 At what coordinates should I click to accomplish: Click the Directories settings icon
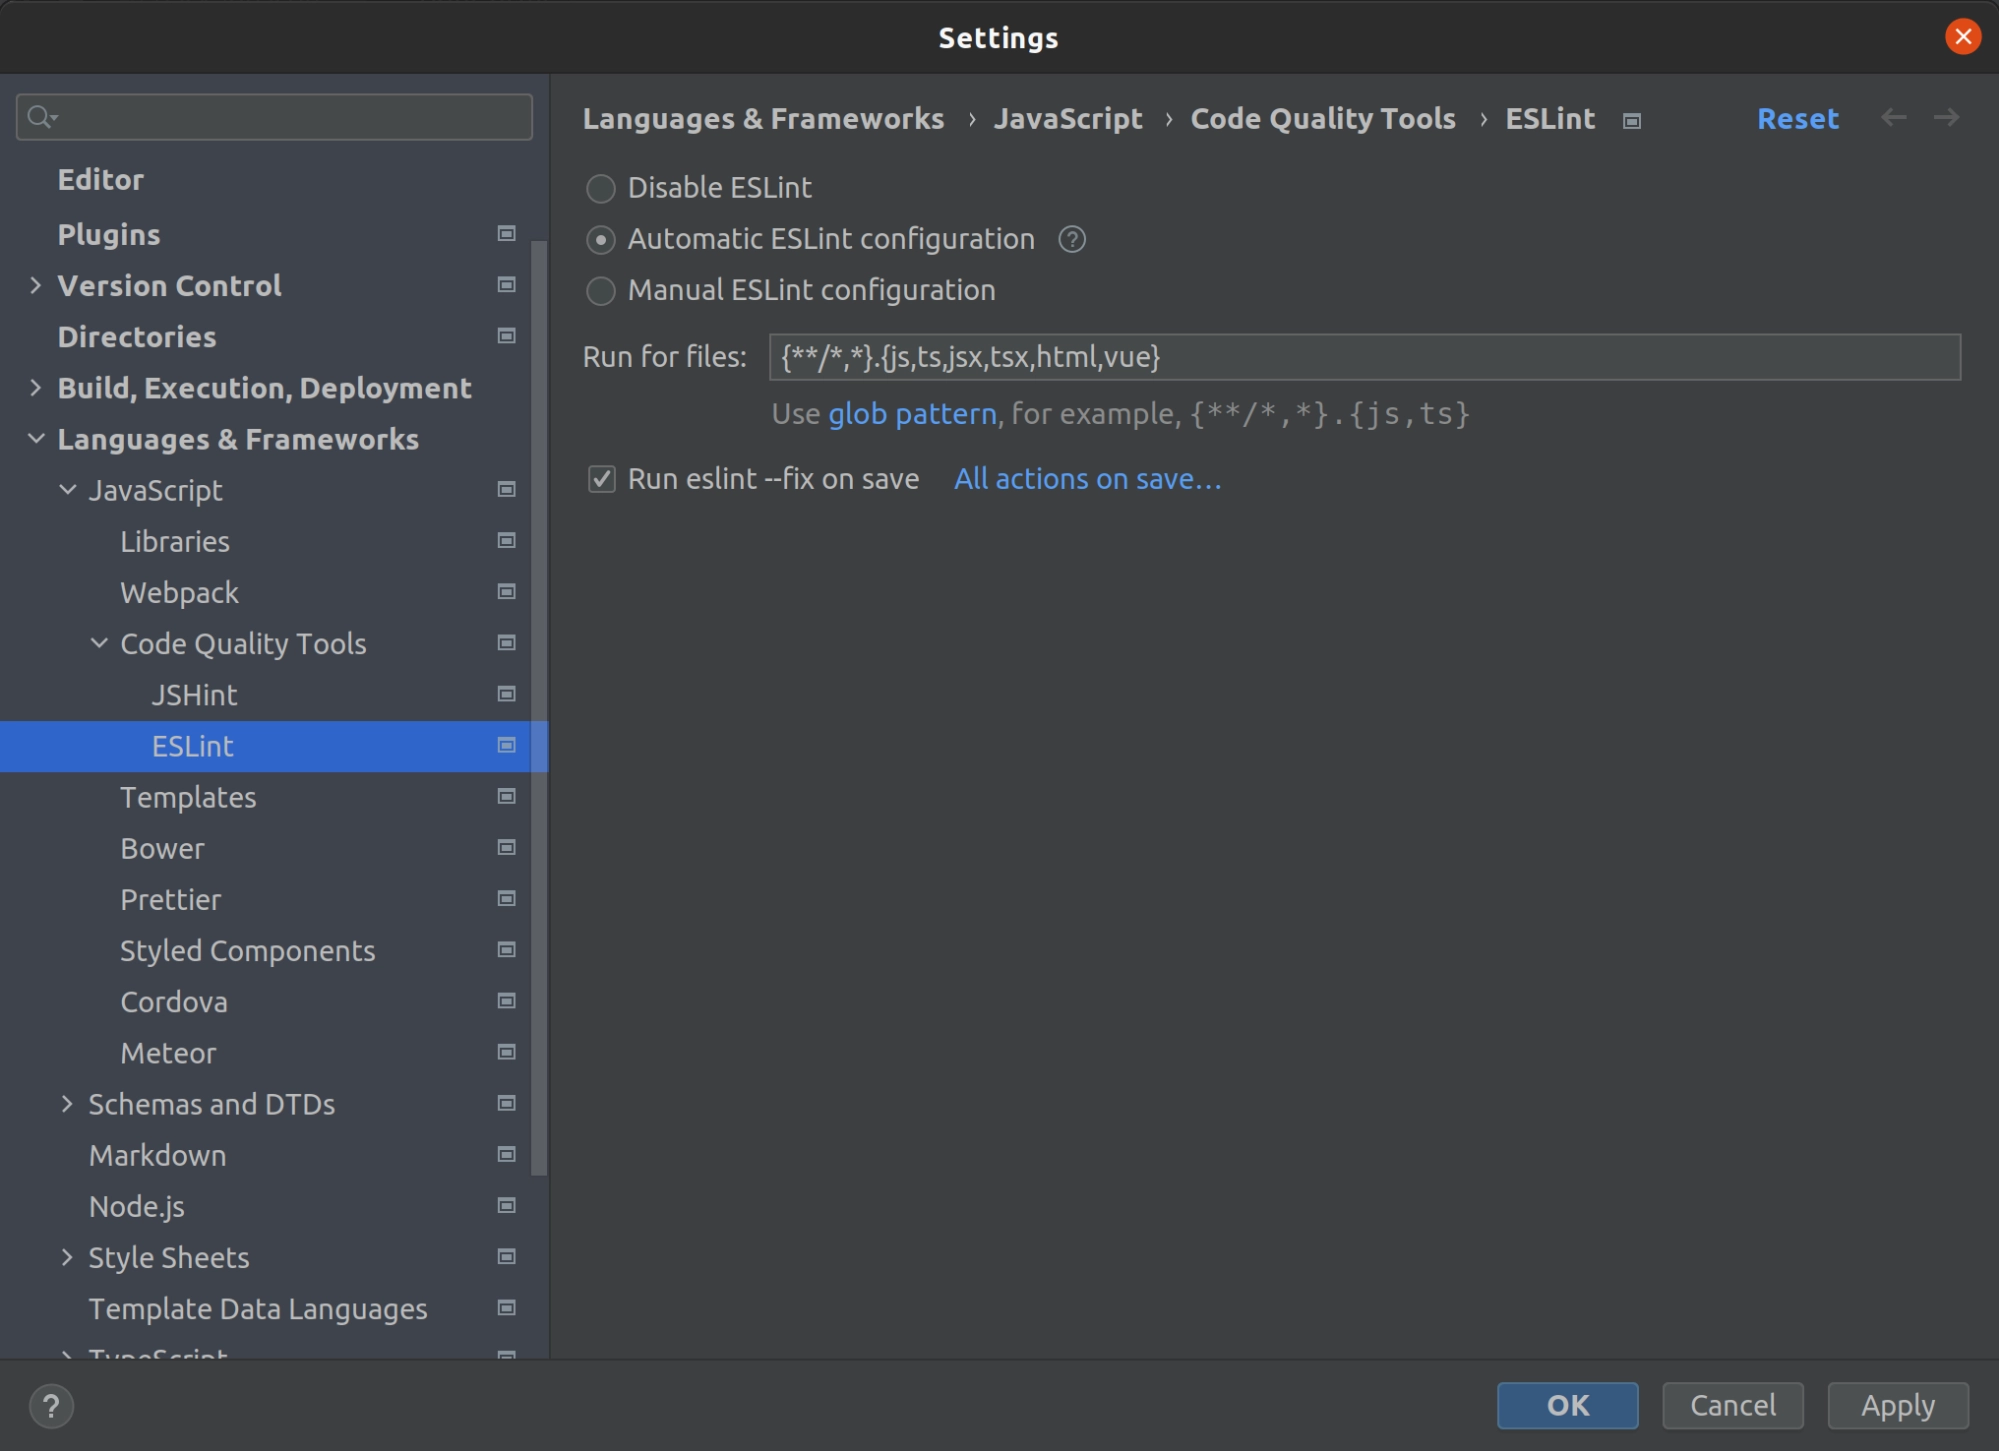[506, 335]
